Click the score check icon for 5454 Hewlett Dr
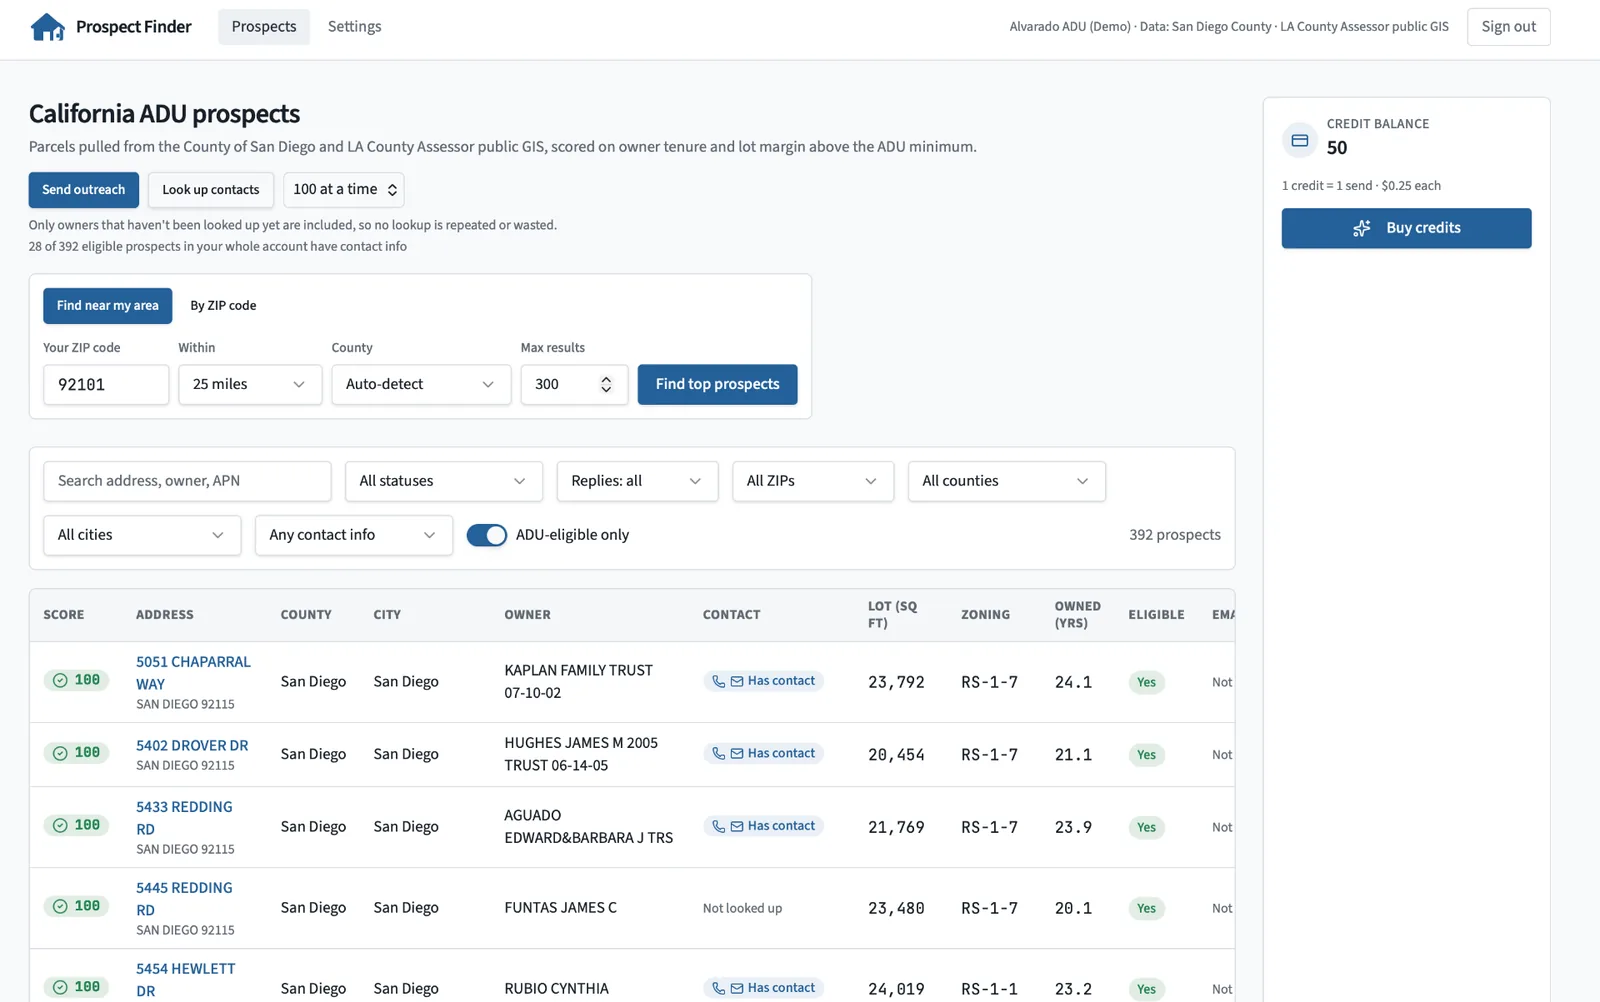Screen dimensions: 1600x1002 (x=60, y=987)
